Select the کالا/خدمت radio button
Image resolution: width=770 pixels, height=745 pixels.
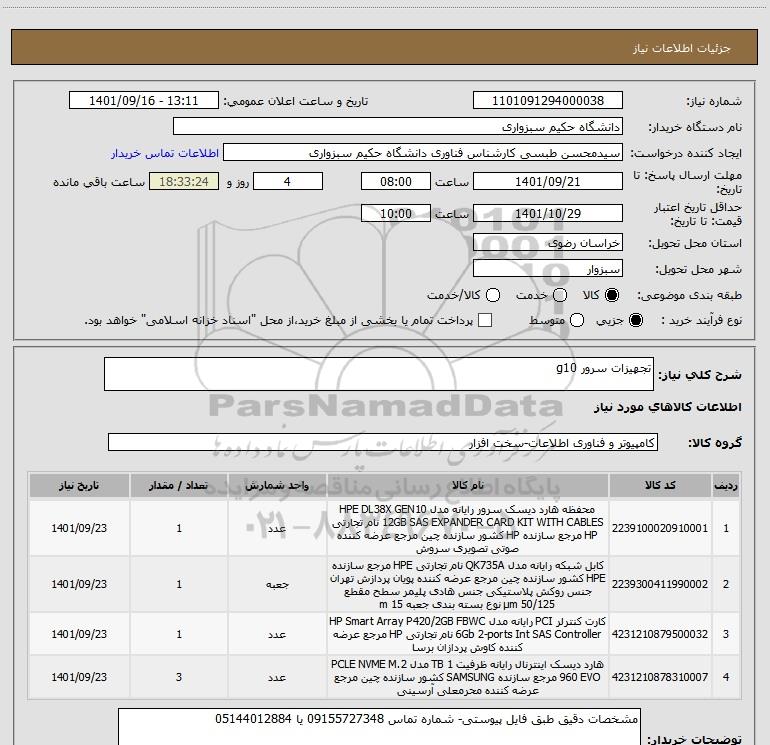pos(493,295)
